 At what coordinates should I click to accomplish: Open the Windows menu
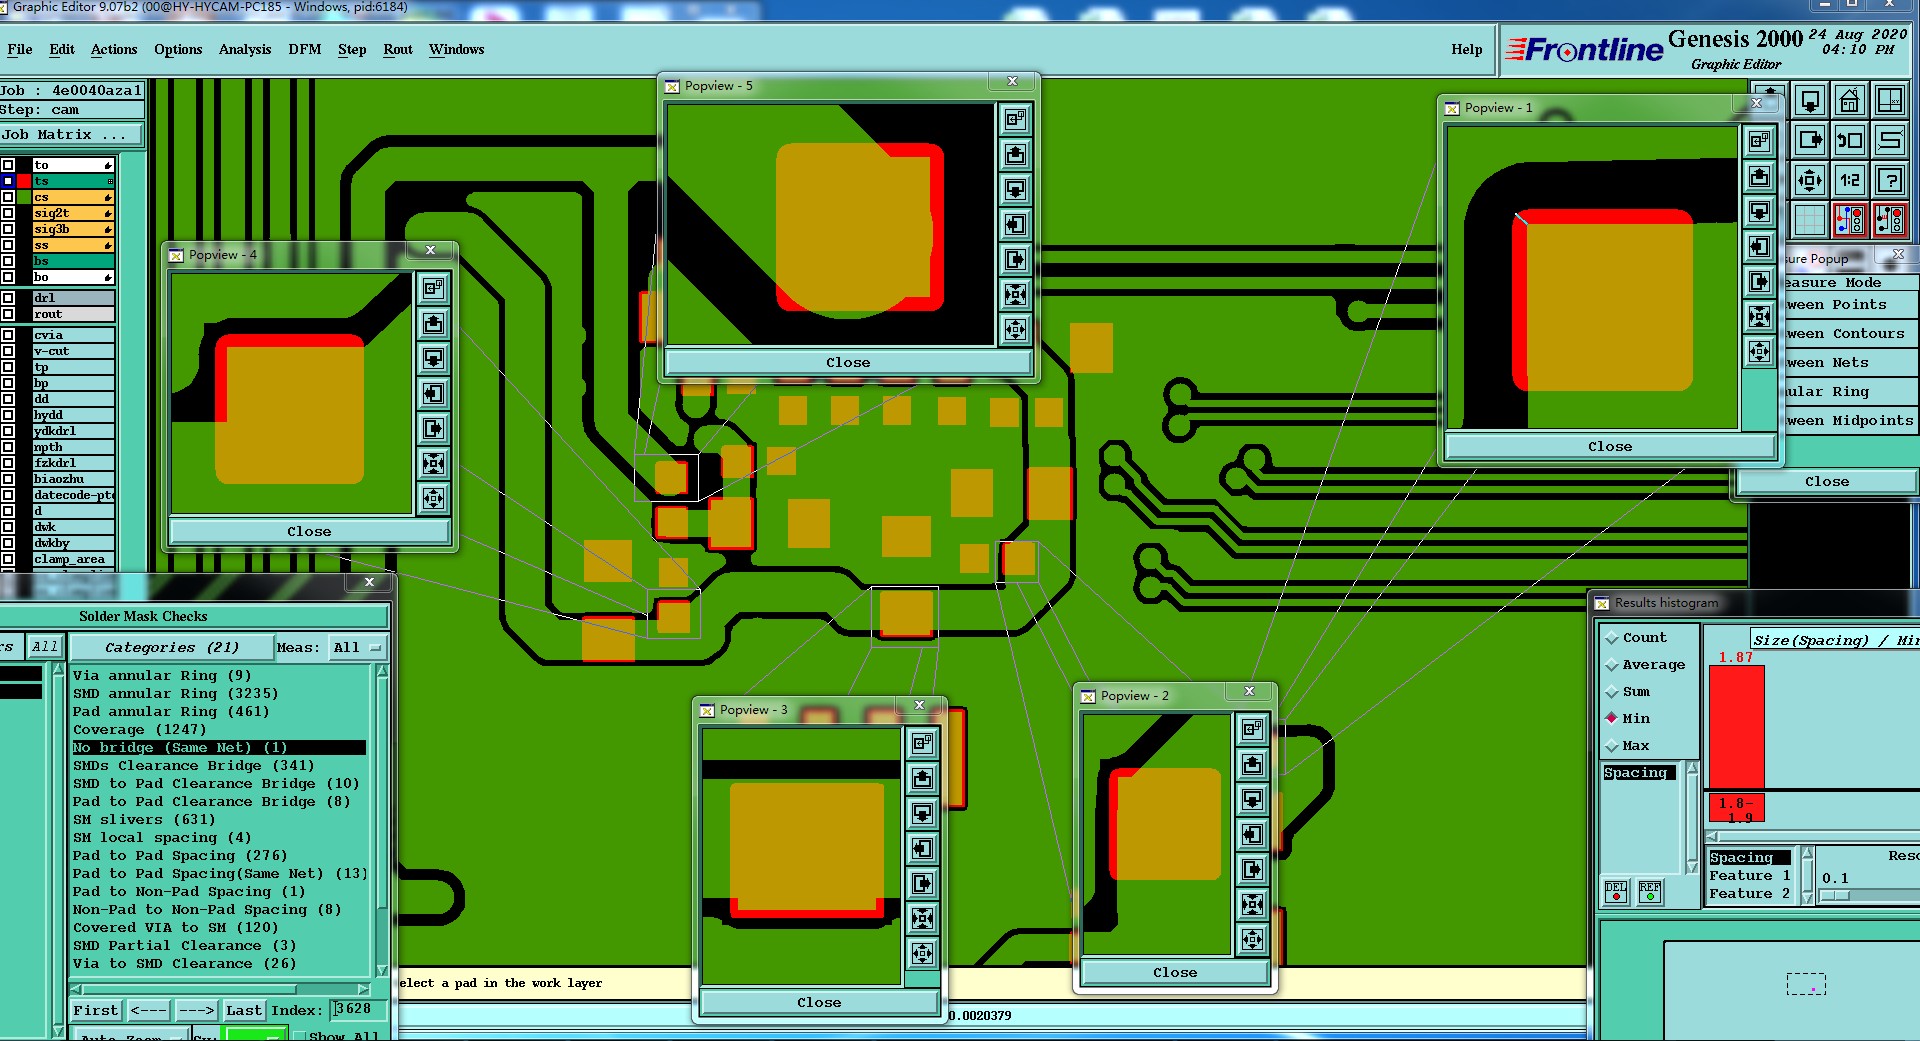pyautogui.click(x=457, y=49)
